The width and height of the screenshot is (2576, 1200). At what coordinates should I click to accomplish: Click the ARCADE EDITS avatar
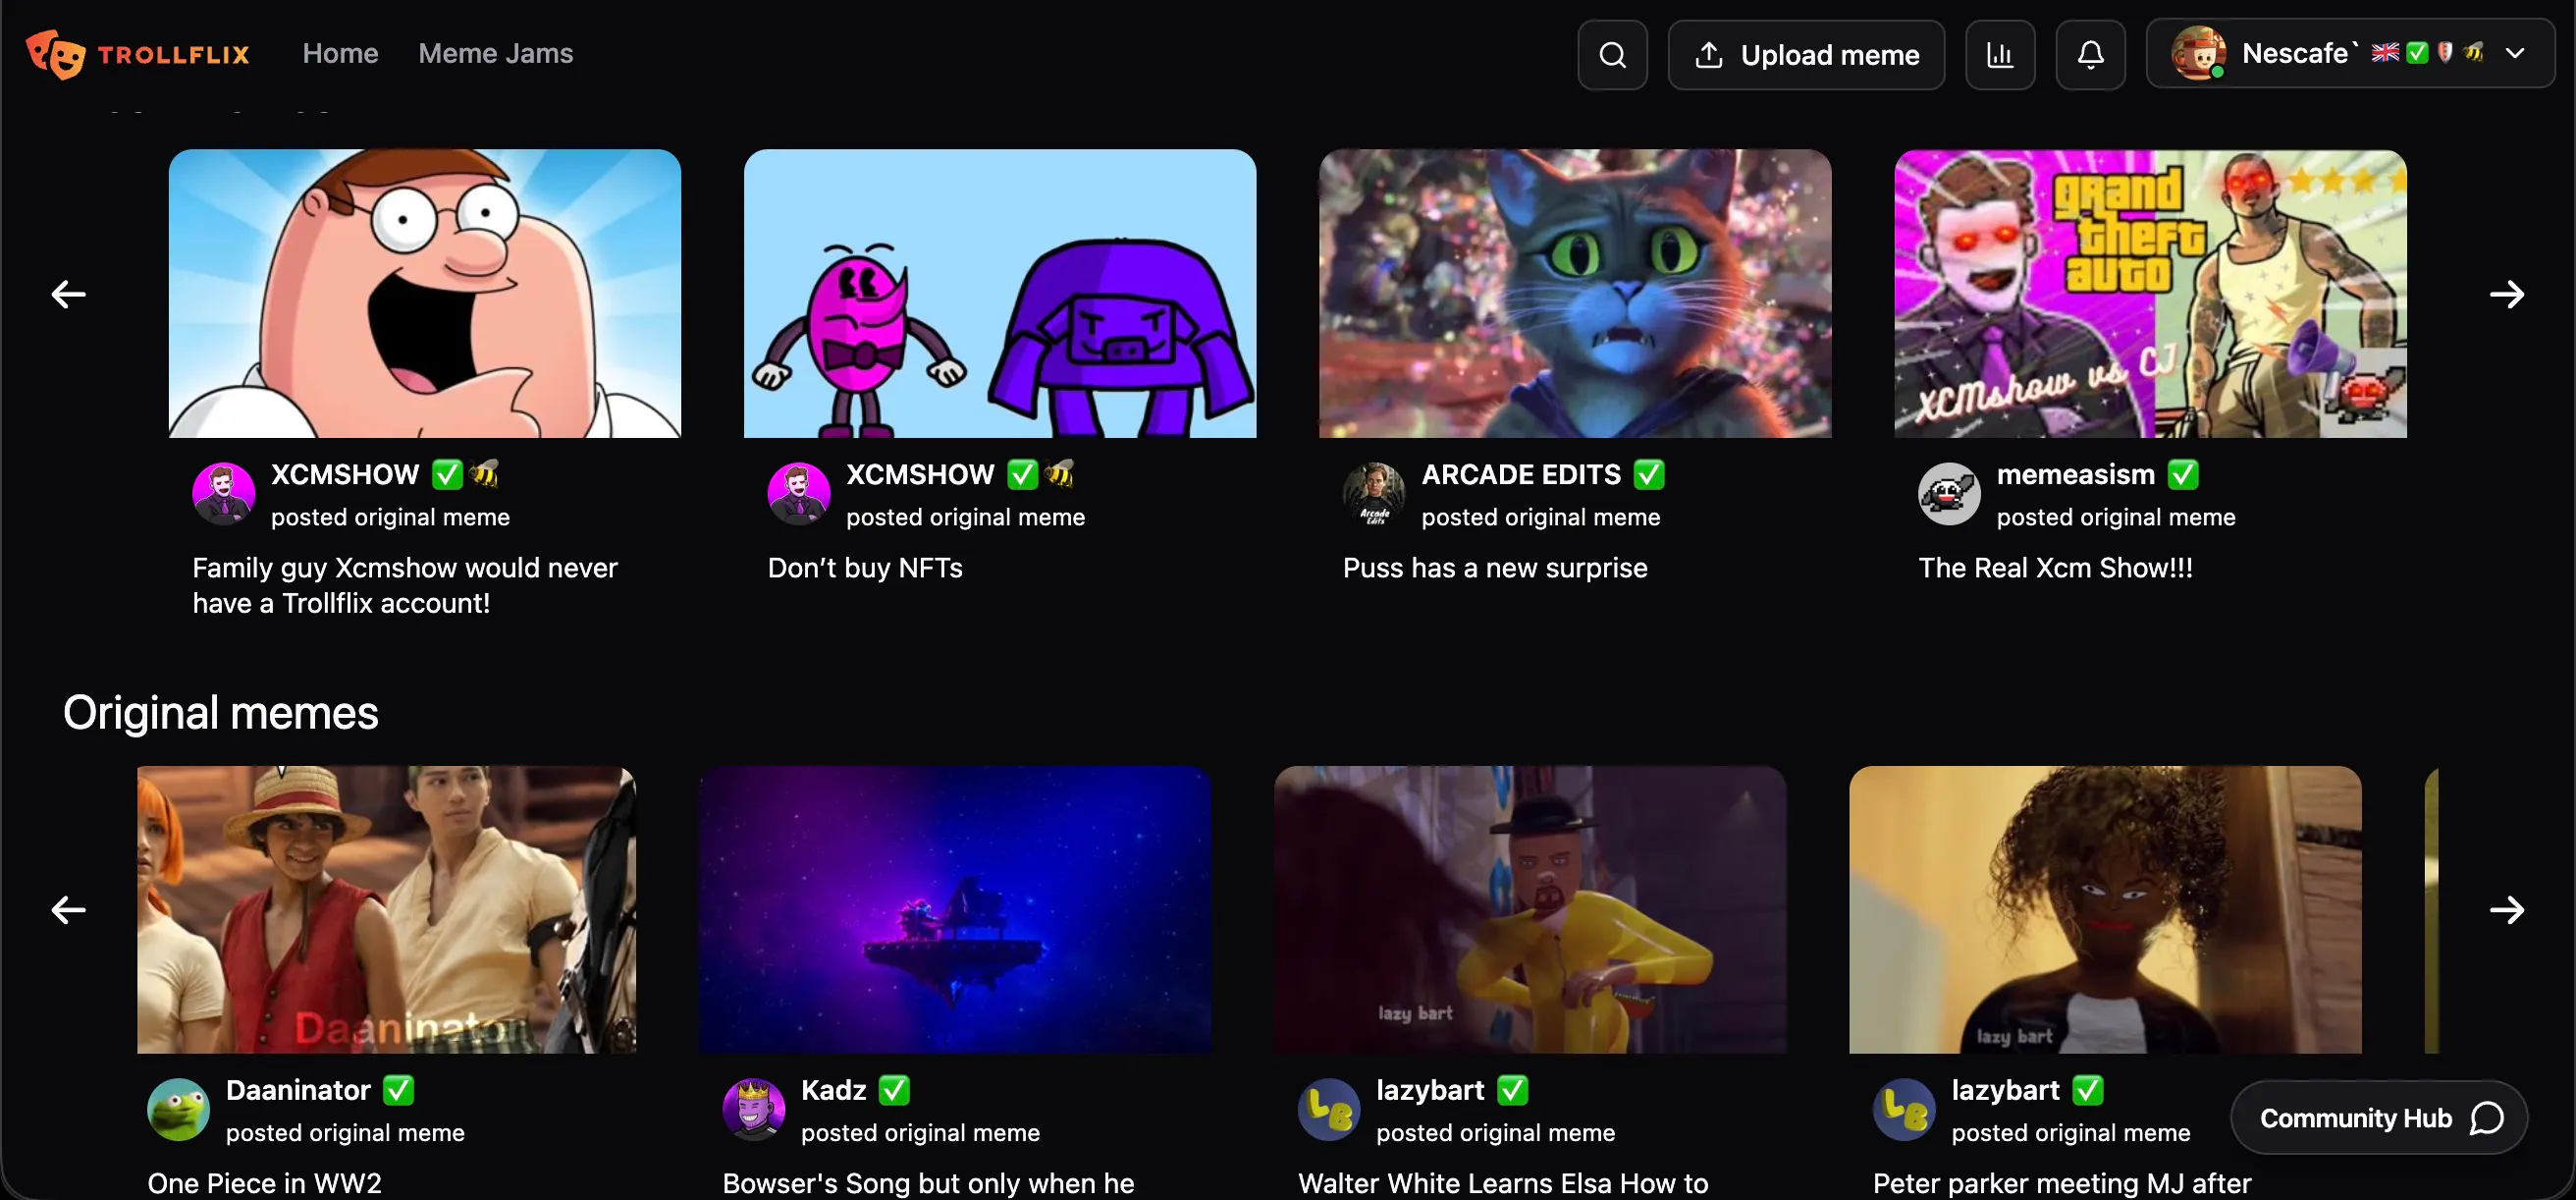click(1373, 493)
